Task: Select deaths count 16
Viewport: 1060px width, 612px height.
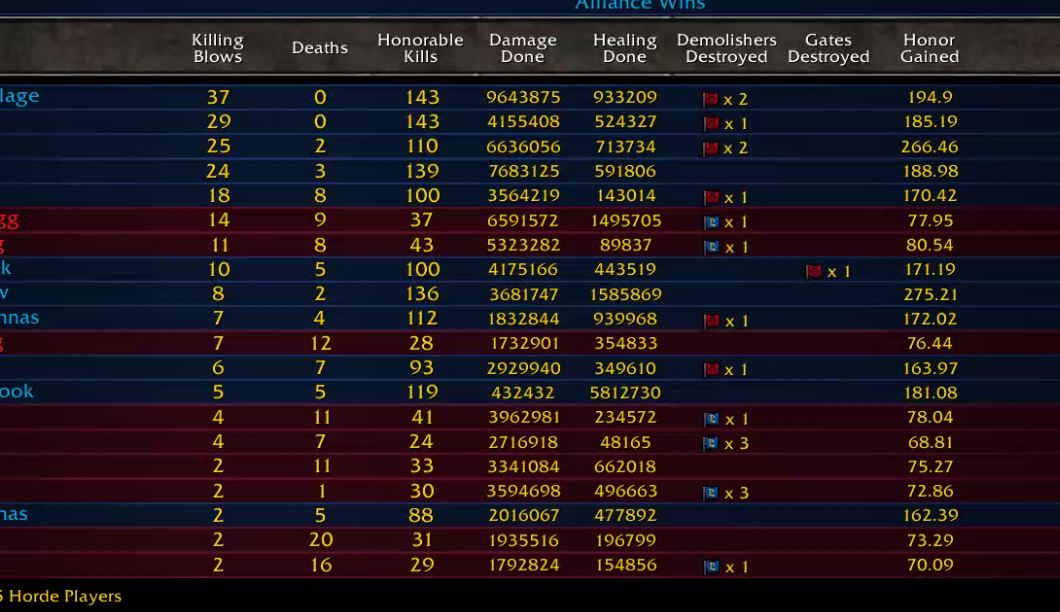Action: click(320, 565)
